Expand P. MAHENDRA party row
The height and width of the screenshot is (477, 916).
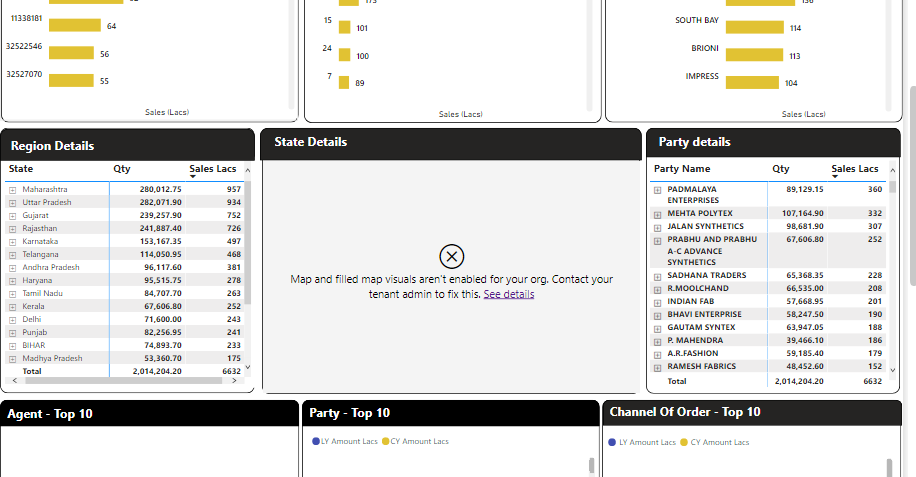(x=657, y=342)
